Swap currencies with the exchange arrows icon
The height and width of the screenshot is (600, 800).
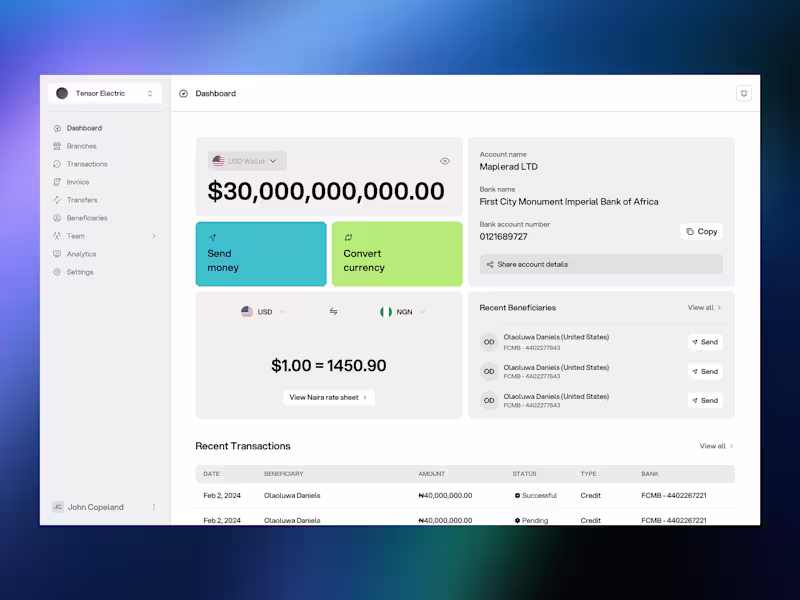pos(333,311)
